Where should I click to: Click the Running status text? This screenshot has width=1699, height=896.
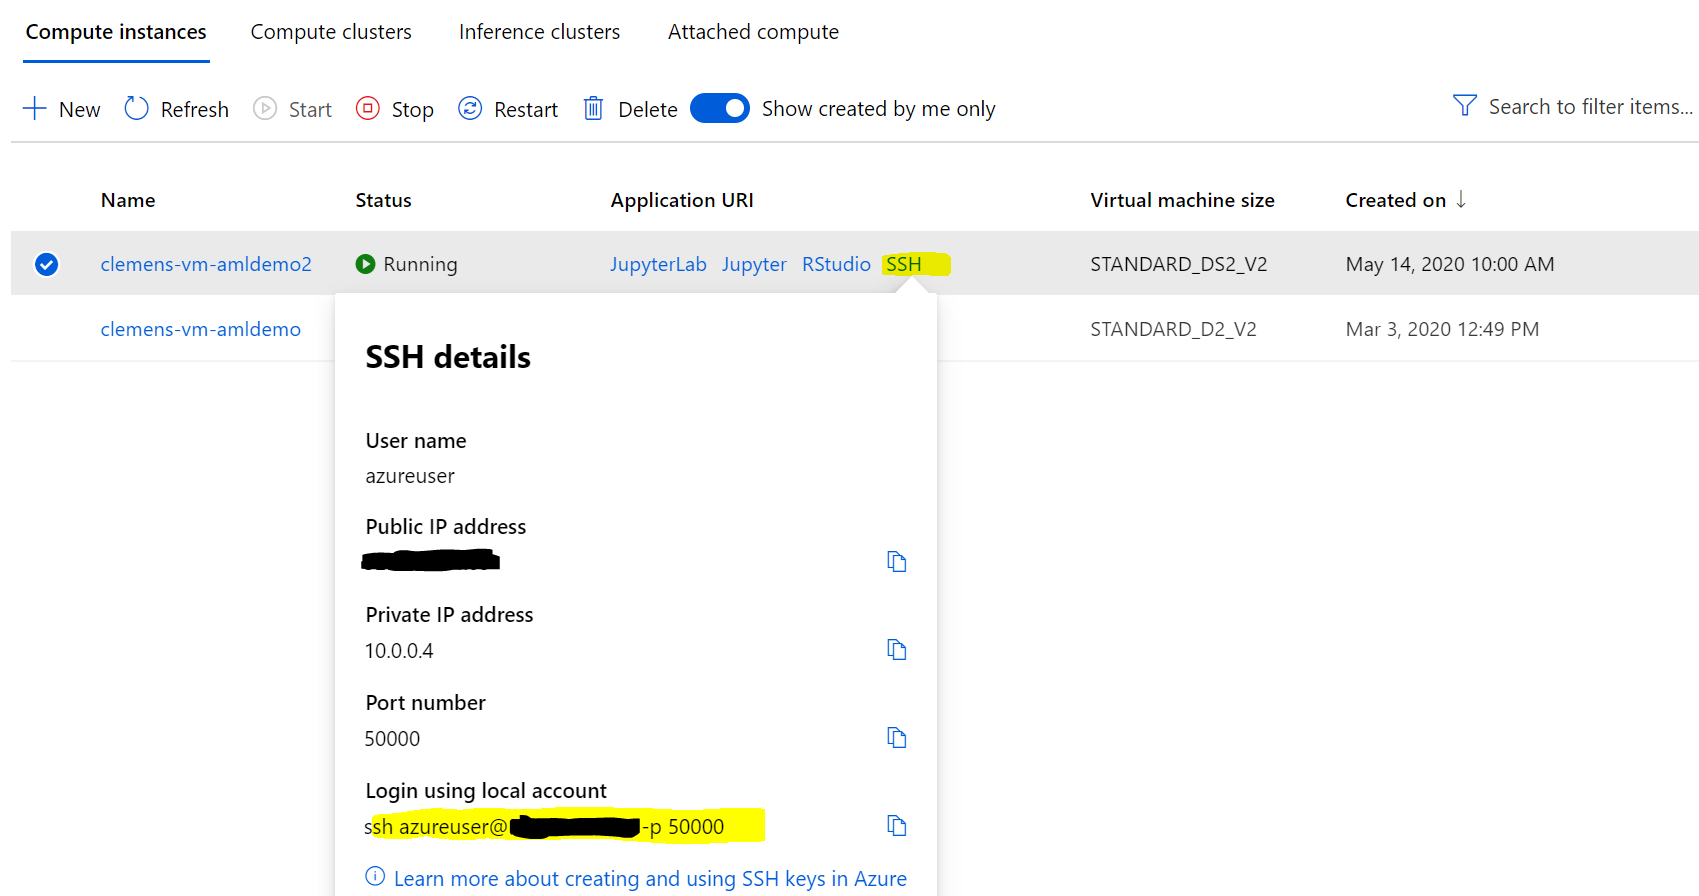click(420, 264)
